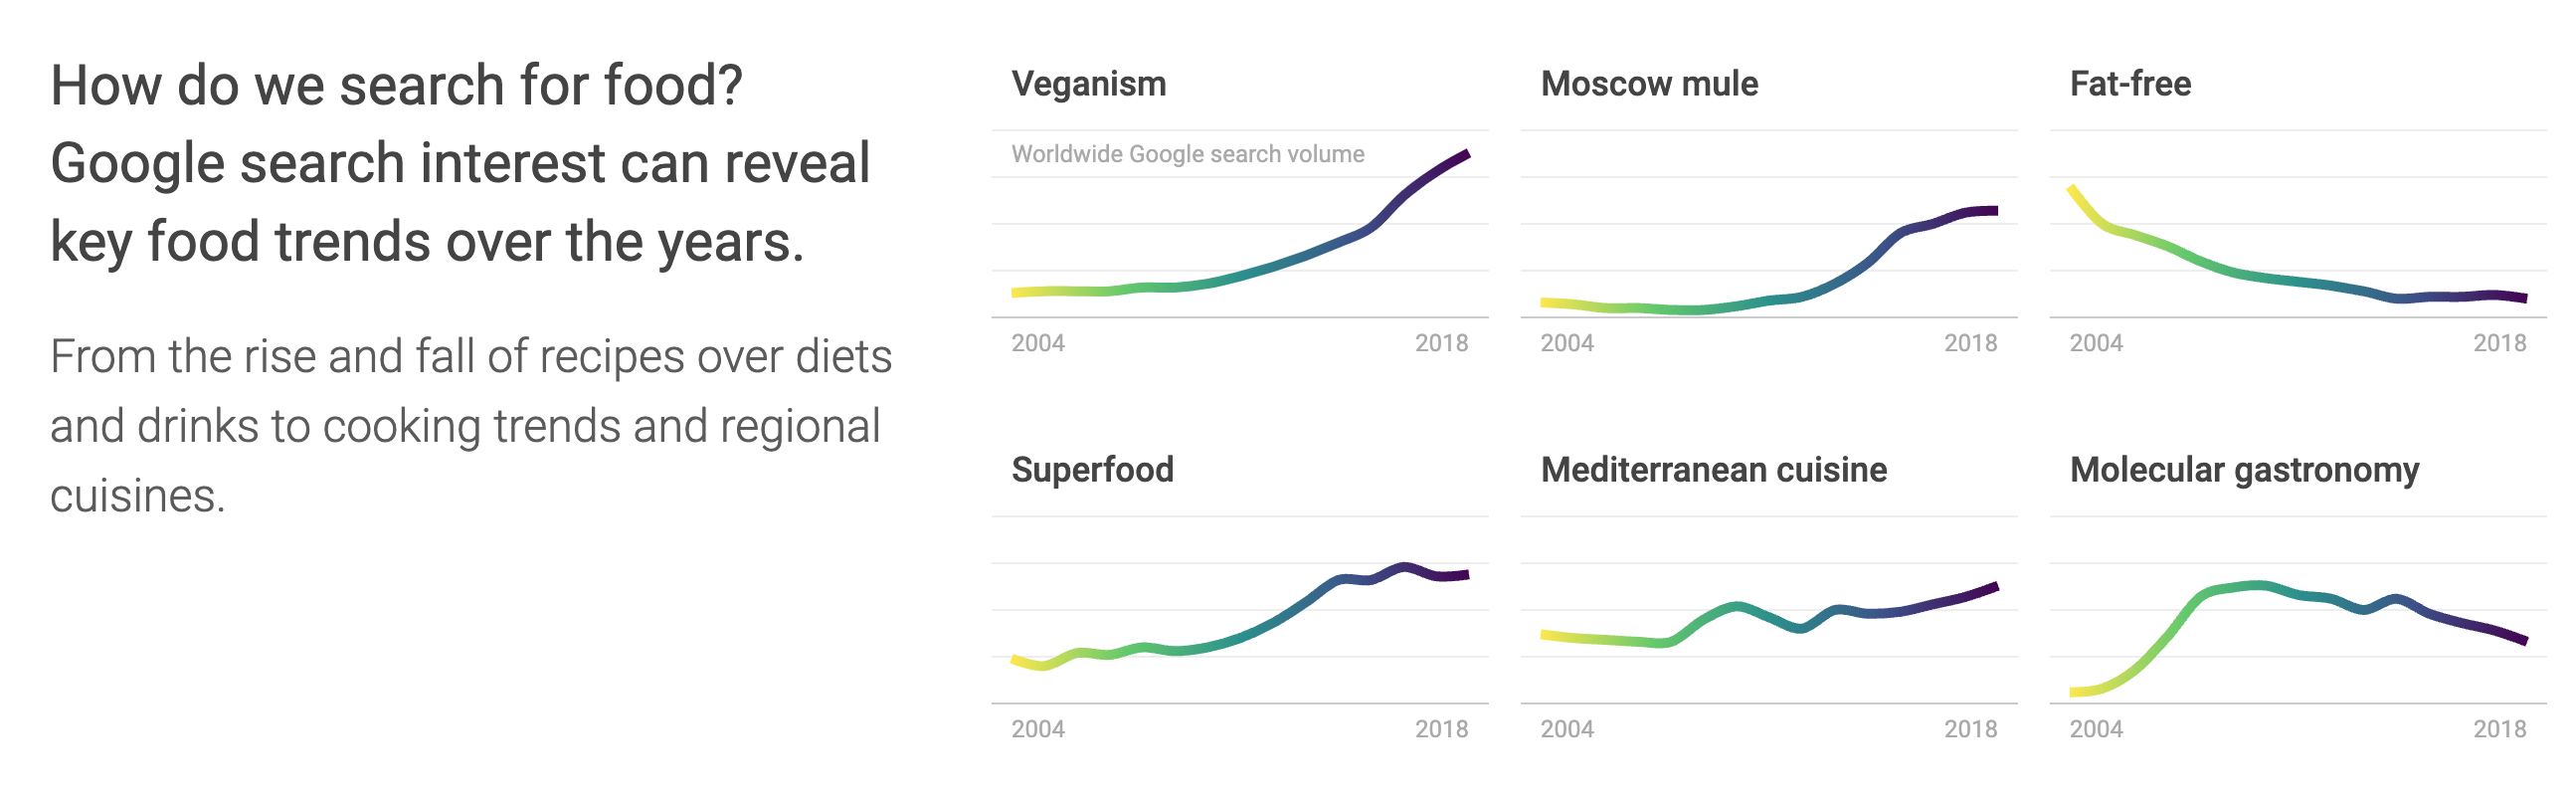
Task: Click the 'From the rise and fall' paragraph
Action: pyautogui.click(x=470, y=426)
